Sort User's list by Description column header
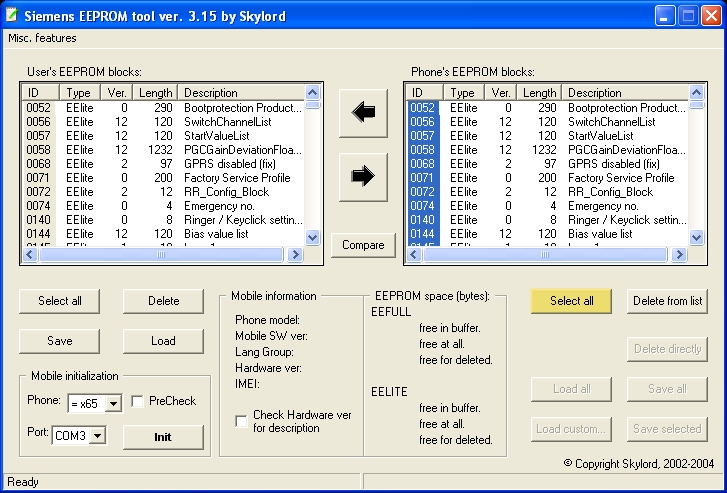This screenshot has width=727, height=493. coord(242,93)
